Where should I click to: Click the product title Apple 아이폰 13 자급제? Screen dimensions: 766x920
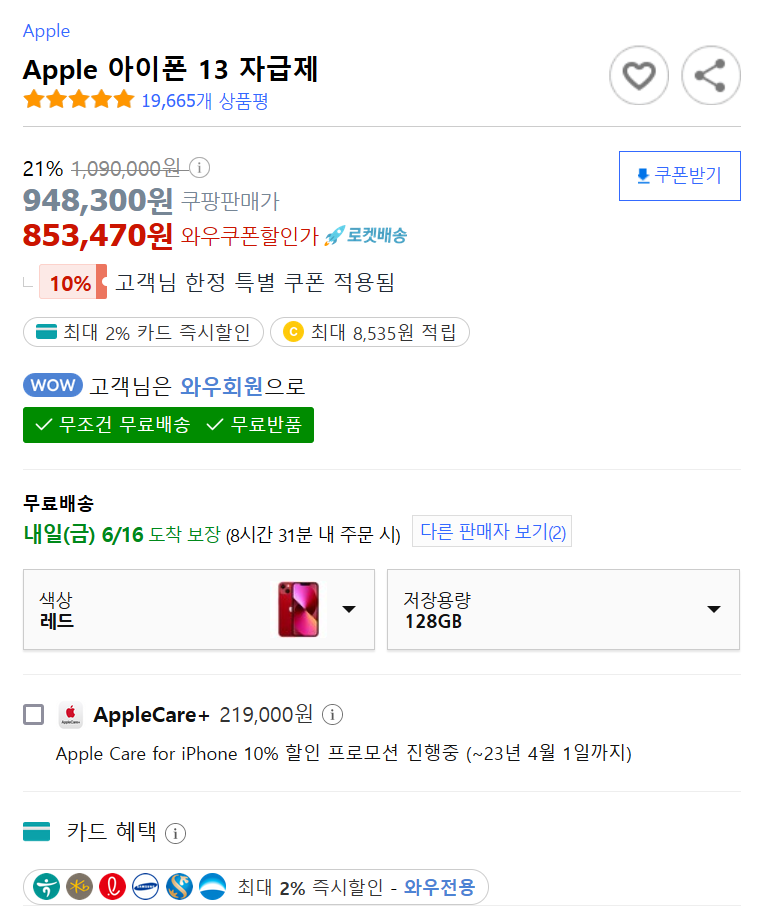pyautogui.click(x=171, y=69)
